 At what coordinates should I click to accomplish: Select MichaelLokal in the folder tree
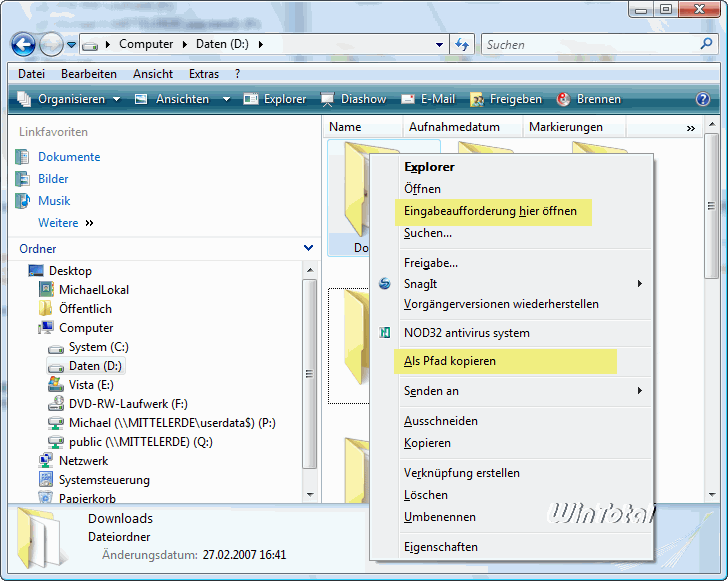(94, 290)
